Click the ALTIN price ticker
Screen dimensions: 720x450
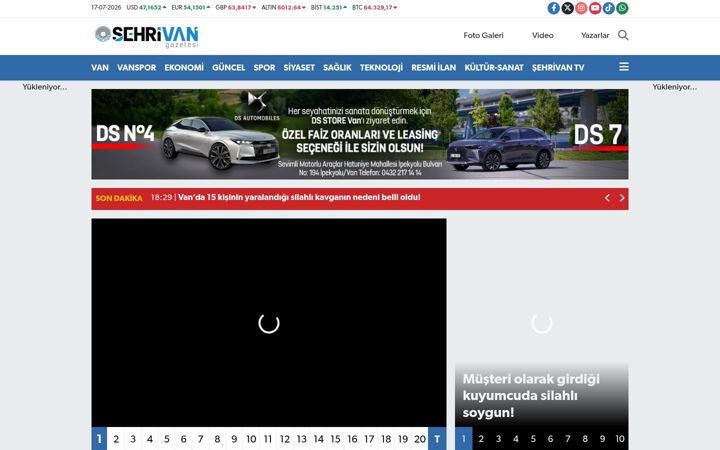coord(283,7)
